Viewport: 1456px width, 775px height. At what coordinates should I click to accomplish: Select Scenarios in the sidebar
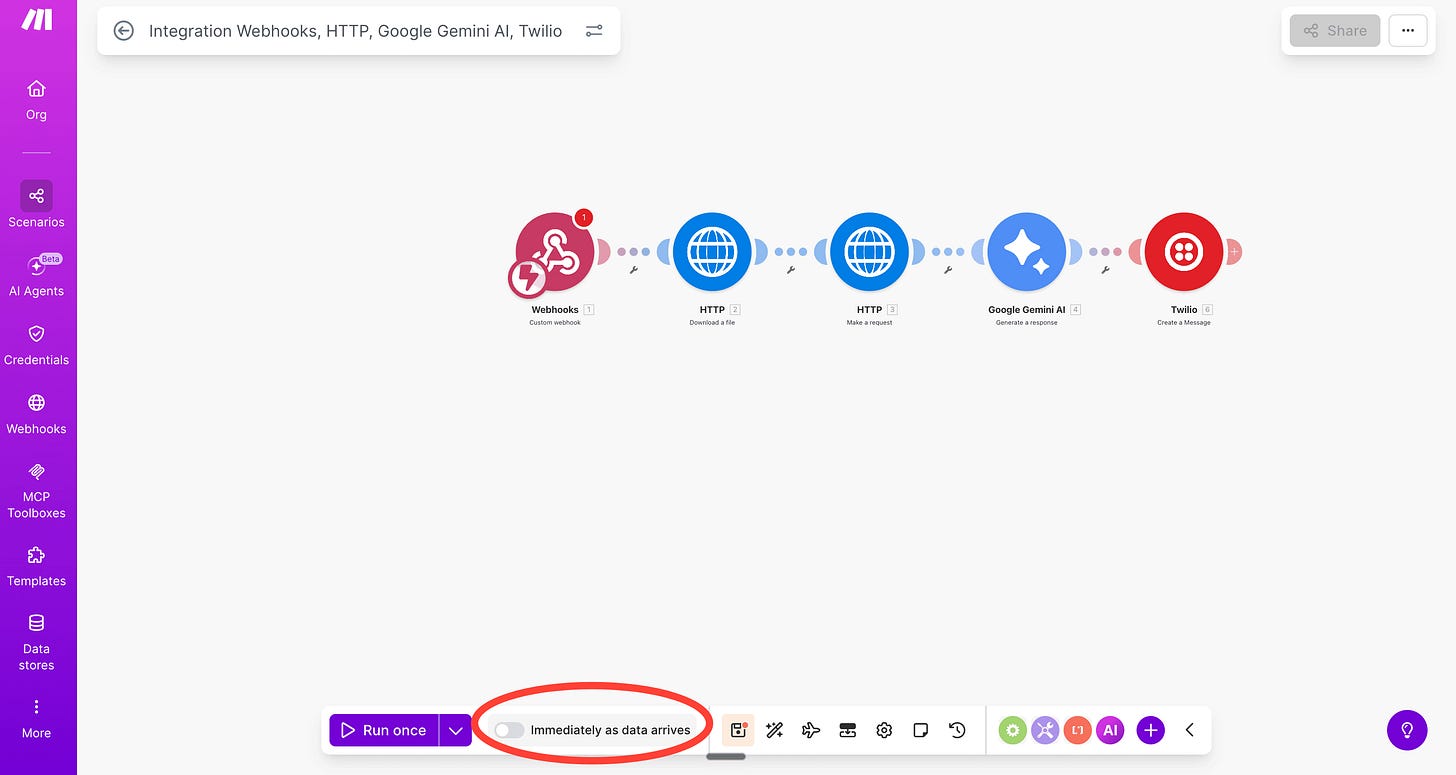point(36,205)
